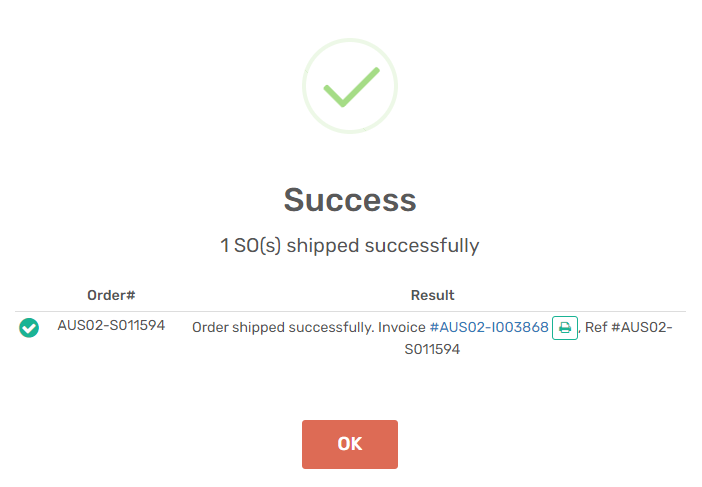Image resolution: width=702 pixels, height=487 pixels.
Task: Click the wrapped S011594 reference line
Action: pyautogui.click(x=432, y=349)
